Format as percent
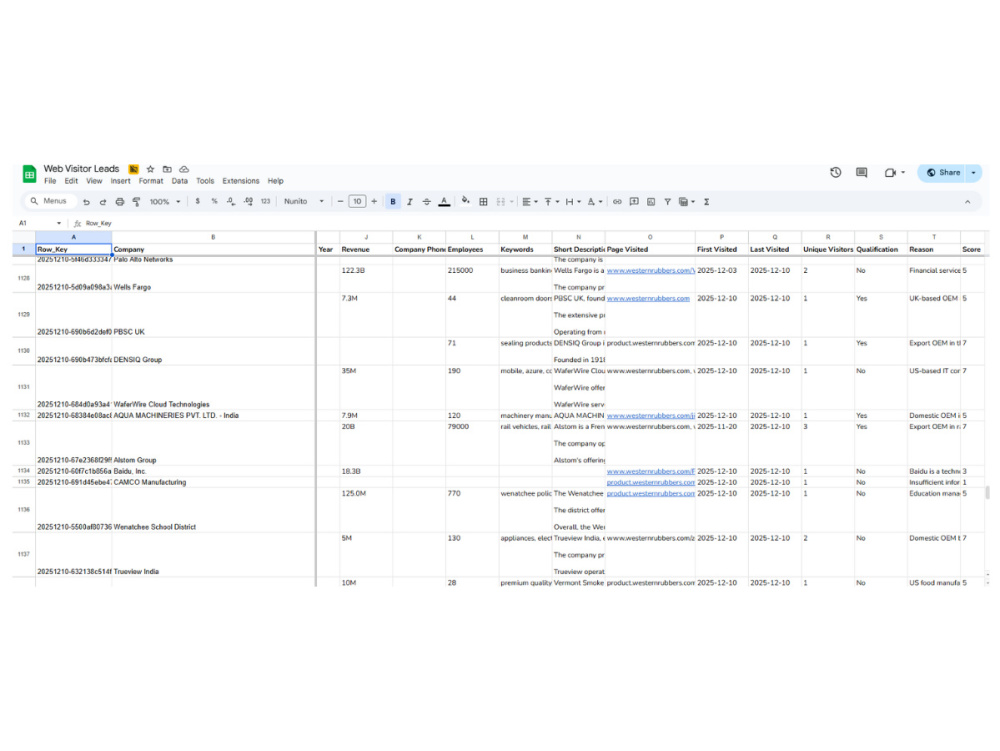 click(214, 201)
